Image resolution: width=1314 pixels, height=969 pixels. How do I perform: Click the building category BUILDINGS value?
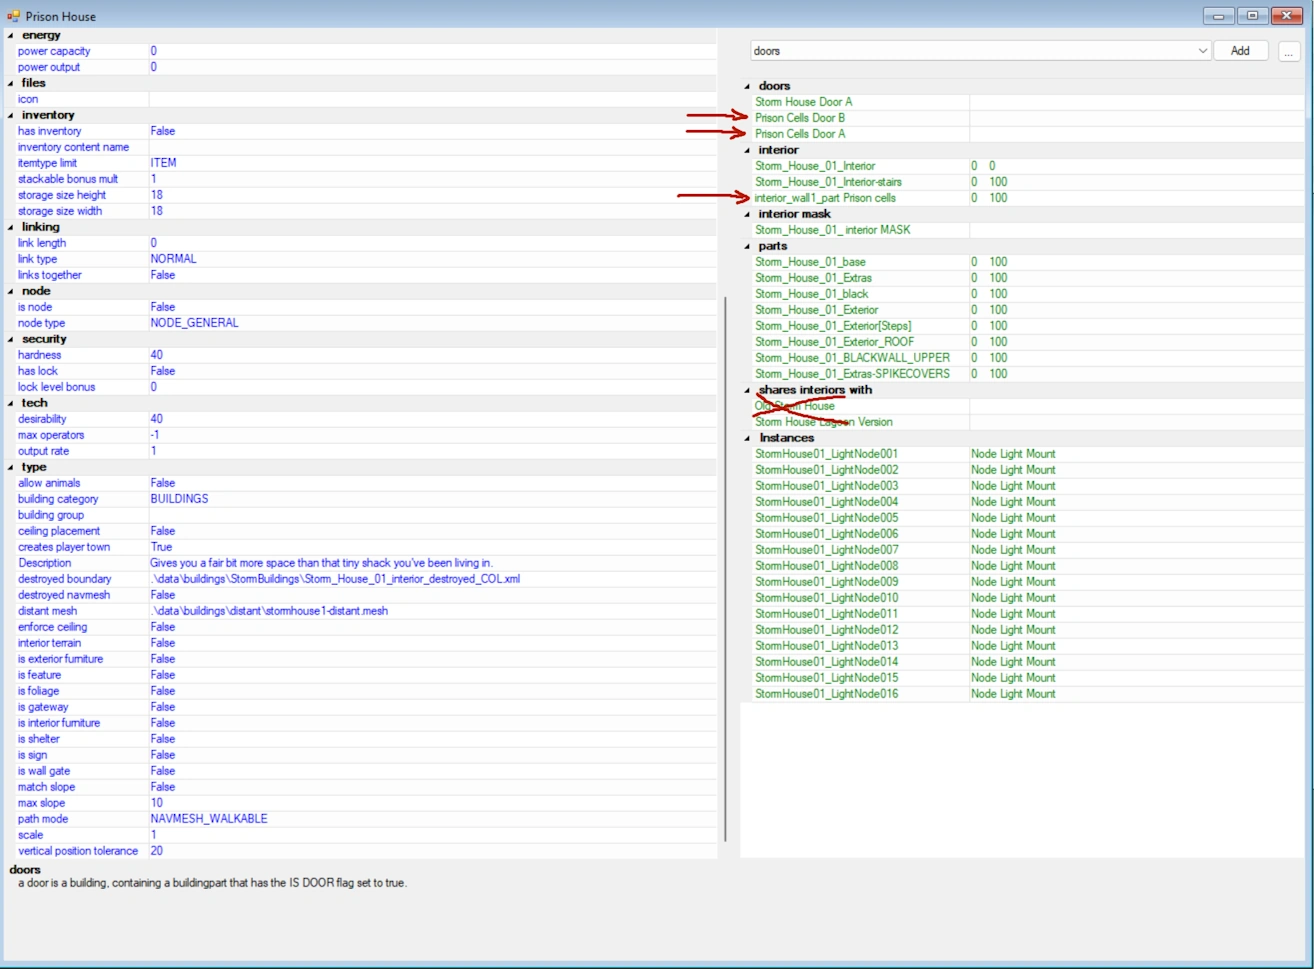coord(180,499)
